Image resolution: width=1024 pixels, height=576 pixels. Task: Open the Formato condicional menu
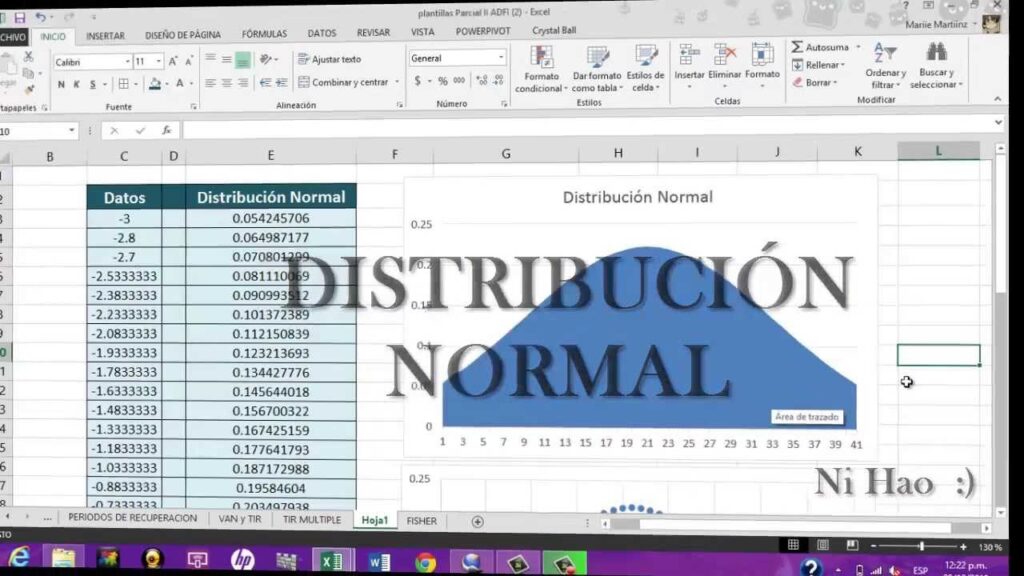(540, 70)
